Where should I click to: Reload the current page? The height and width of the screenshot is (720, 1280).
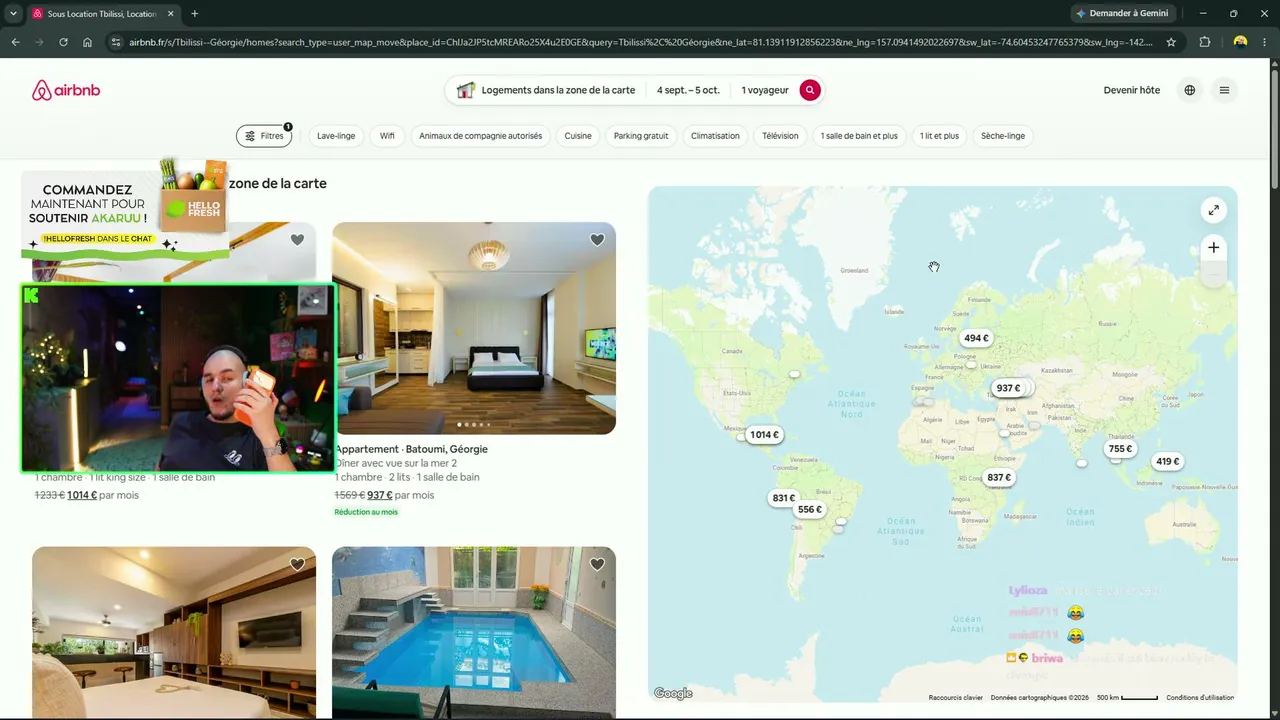tap(63, 42)
